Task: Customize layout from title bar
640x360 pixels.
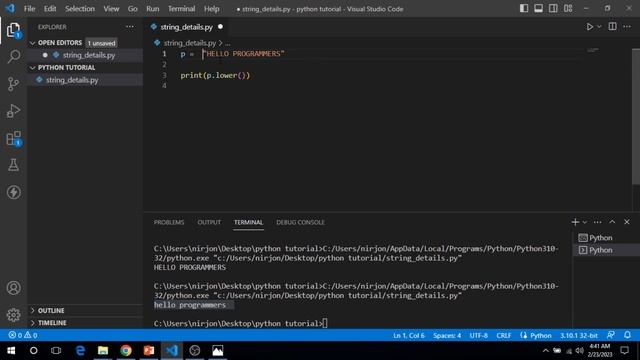Action: (568, 9)
